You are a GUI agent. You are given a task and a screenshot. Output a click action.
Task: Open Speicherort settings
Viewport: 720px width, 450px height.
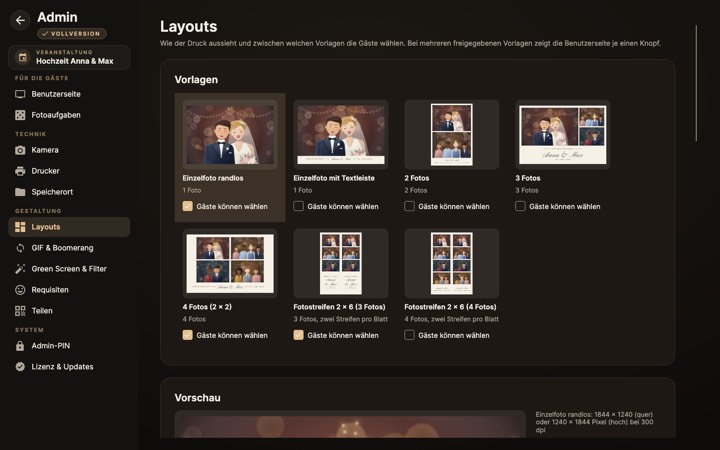[x=69, y=192]
